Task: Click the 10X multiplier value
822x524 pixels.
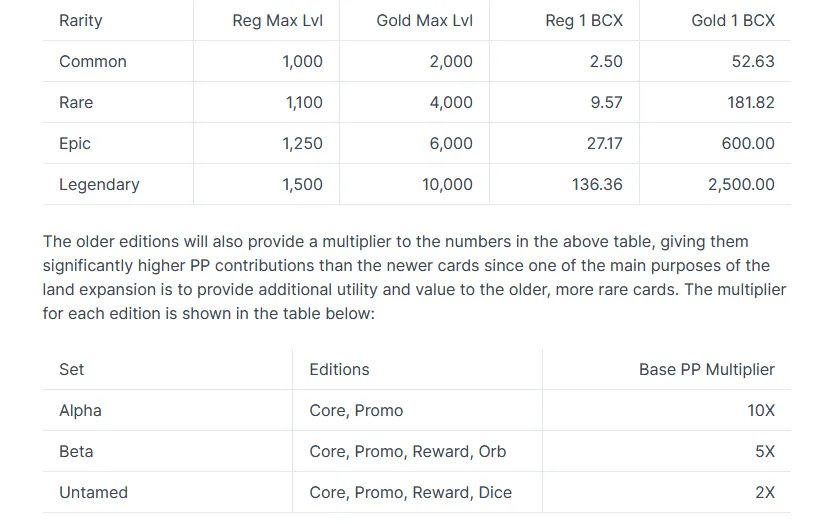Action: [x=761, y=410]
